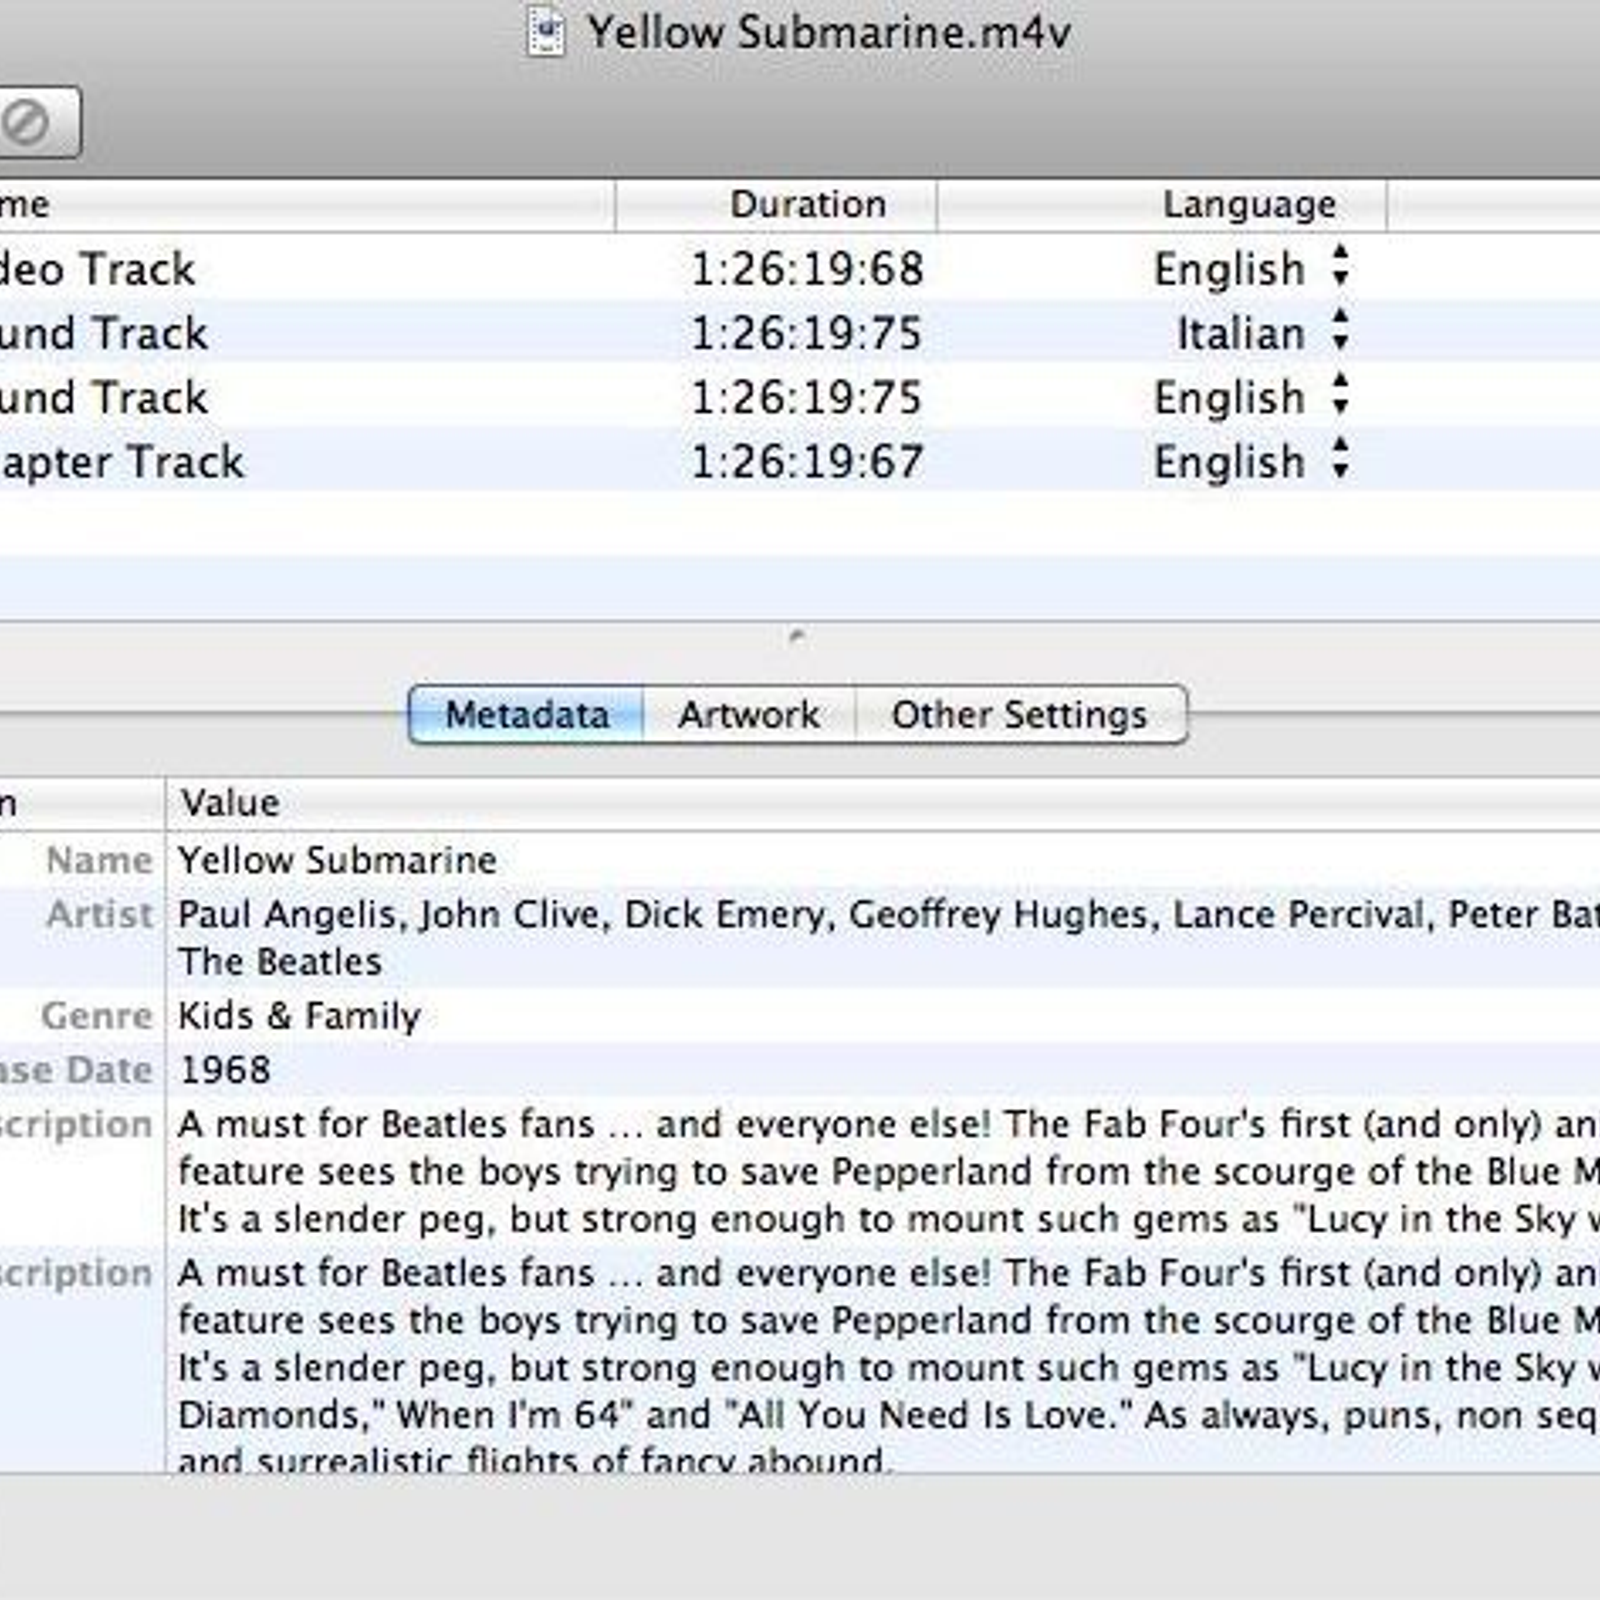This screenshot has width=1600, height=1600.
Task: Click the m4v file icon in title bar
Action: pyautogui.click(x=546, y=33)
